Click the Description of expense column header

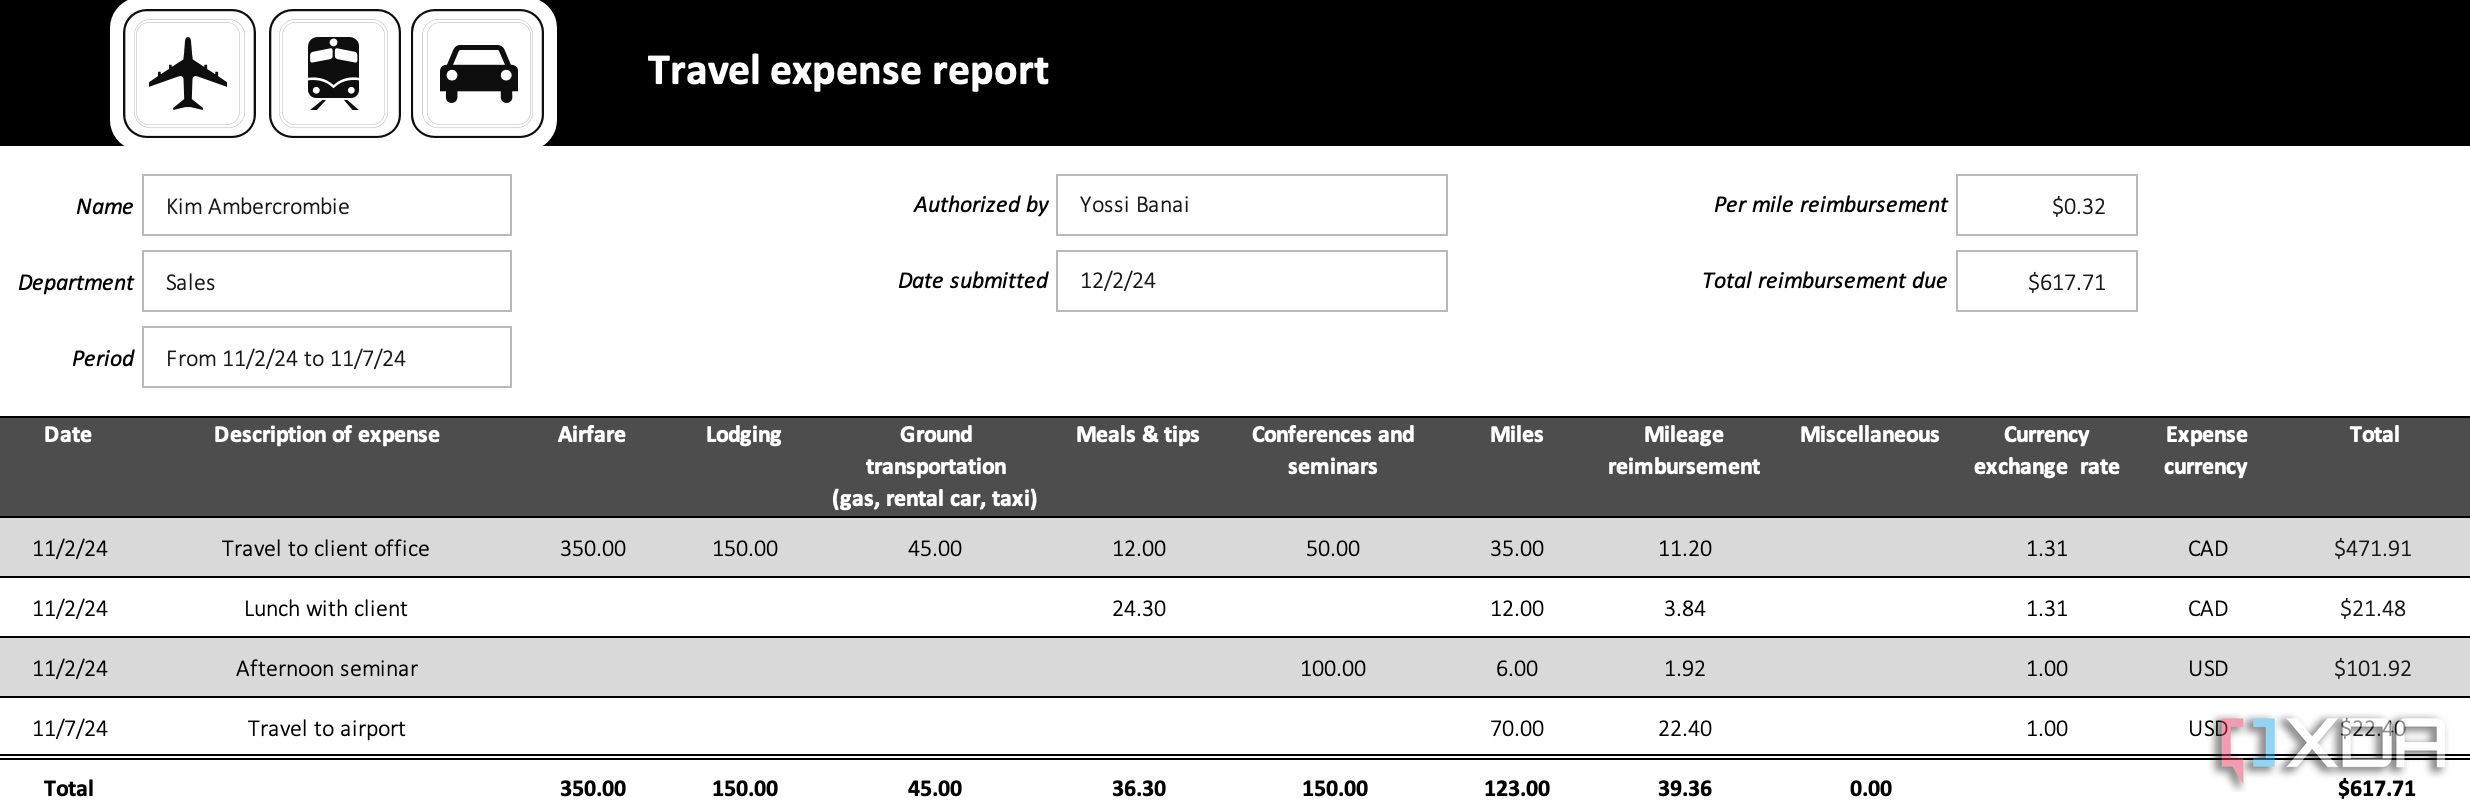[327, 434]
